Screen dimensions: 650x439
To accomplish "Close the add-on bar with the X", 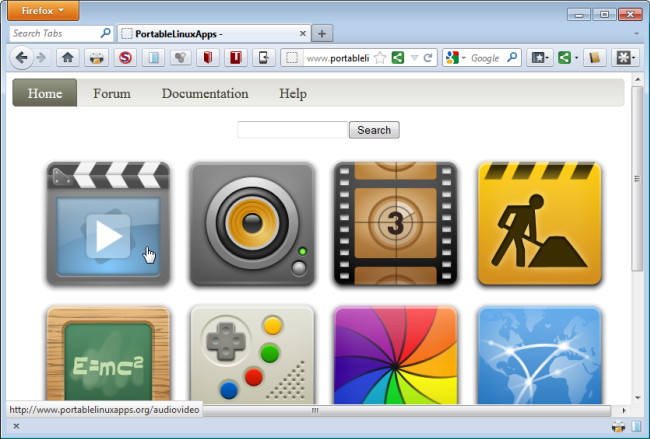I will pos(16,426).
